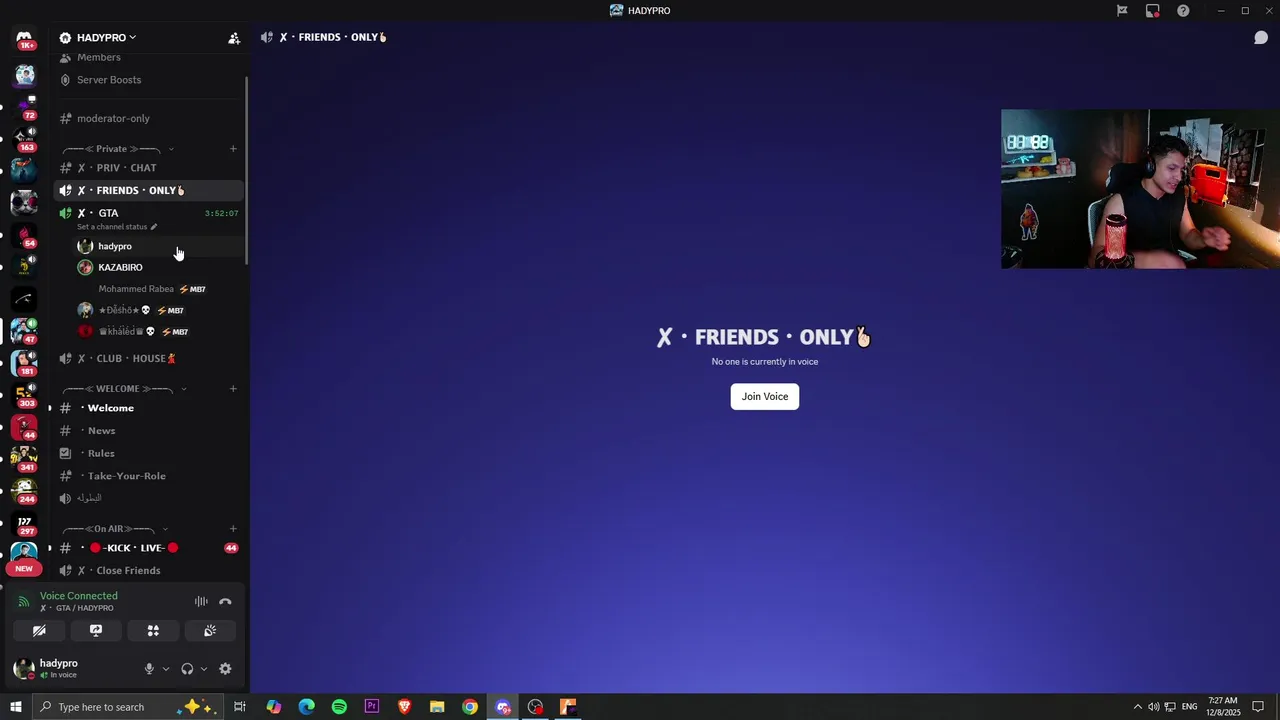Image resolution: width=1280 pixels, height=720 pixels.
Task: Open Premiere Pro from the taskbar
Action: coord(372,707)
